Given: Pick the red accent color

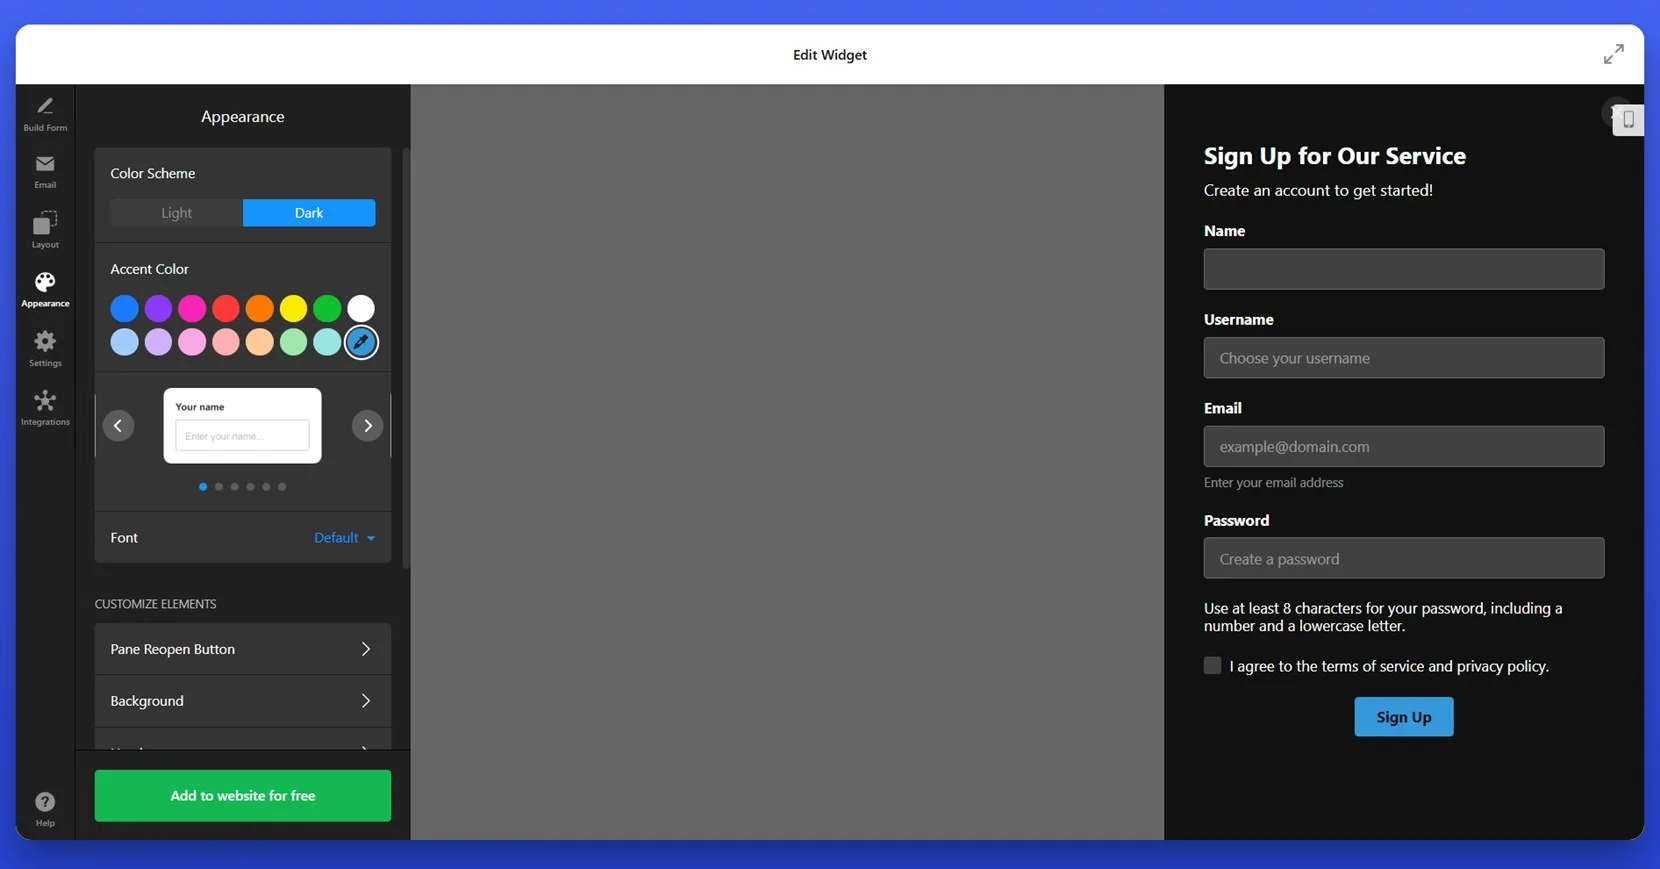Looking at the screenshot, I should [226, 308].
